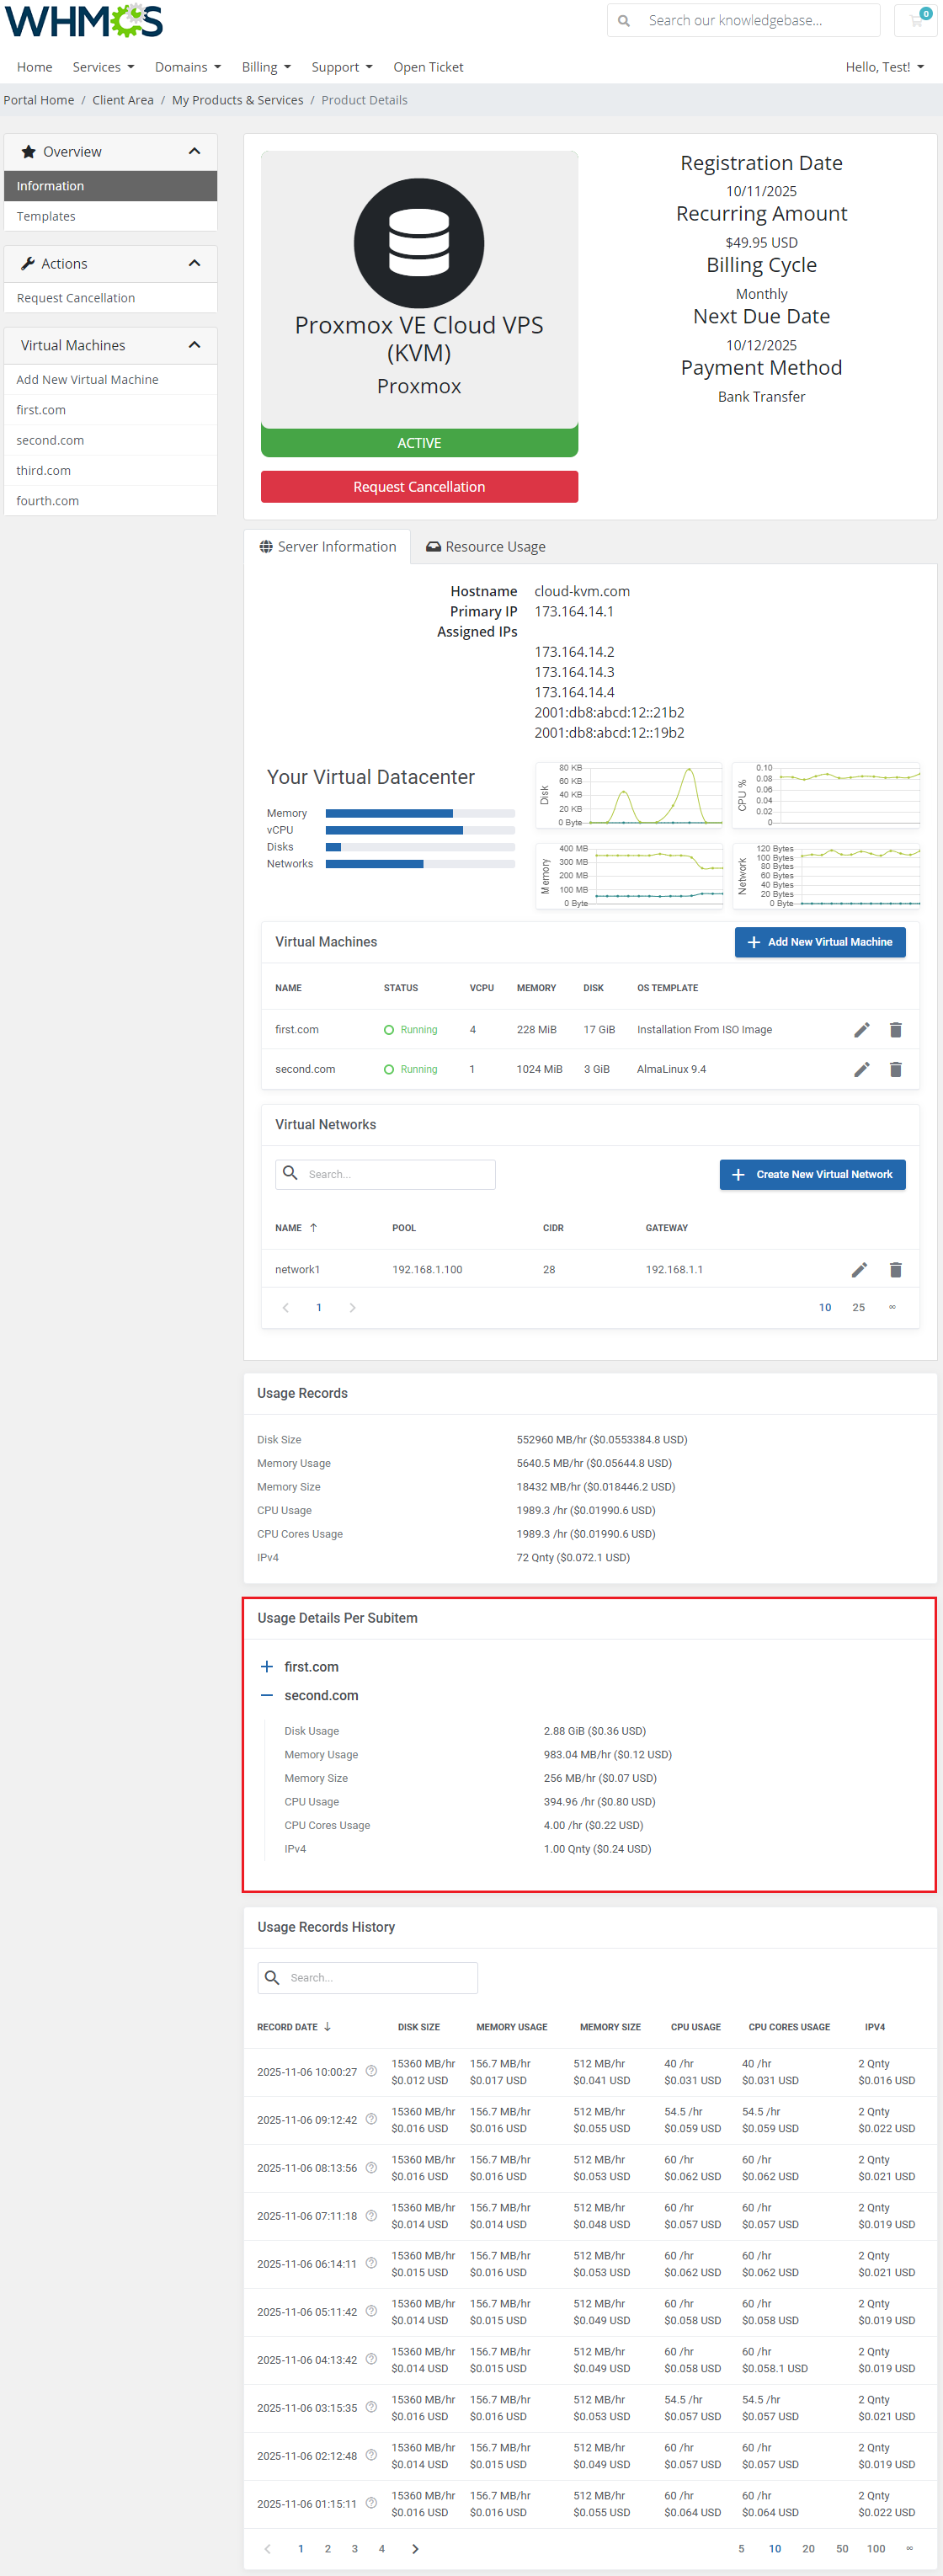Edit first.com virtual machine pencil icon
943x2576 pixels.
click(861, 1030)
